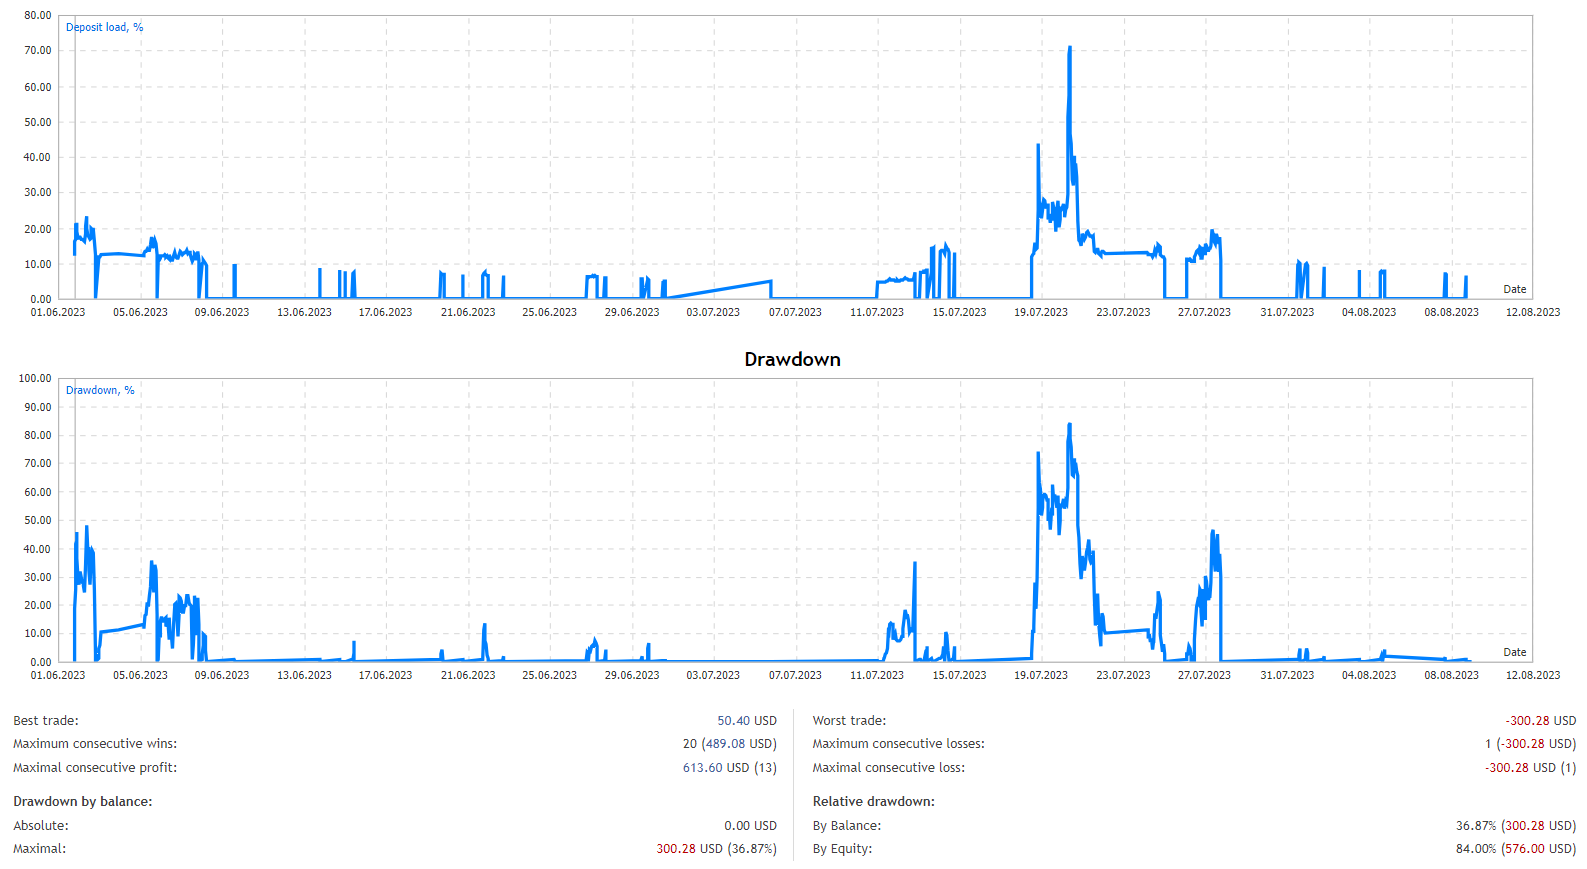This screenshot has height=869, width=1587.
Task: Select the Absolute drawdown value 0.00 USD
Action: coord(750,826)
